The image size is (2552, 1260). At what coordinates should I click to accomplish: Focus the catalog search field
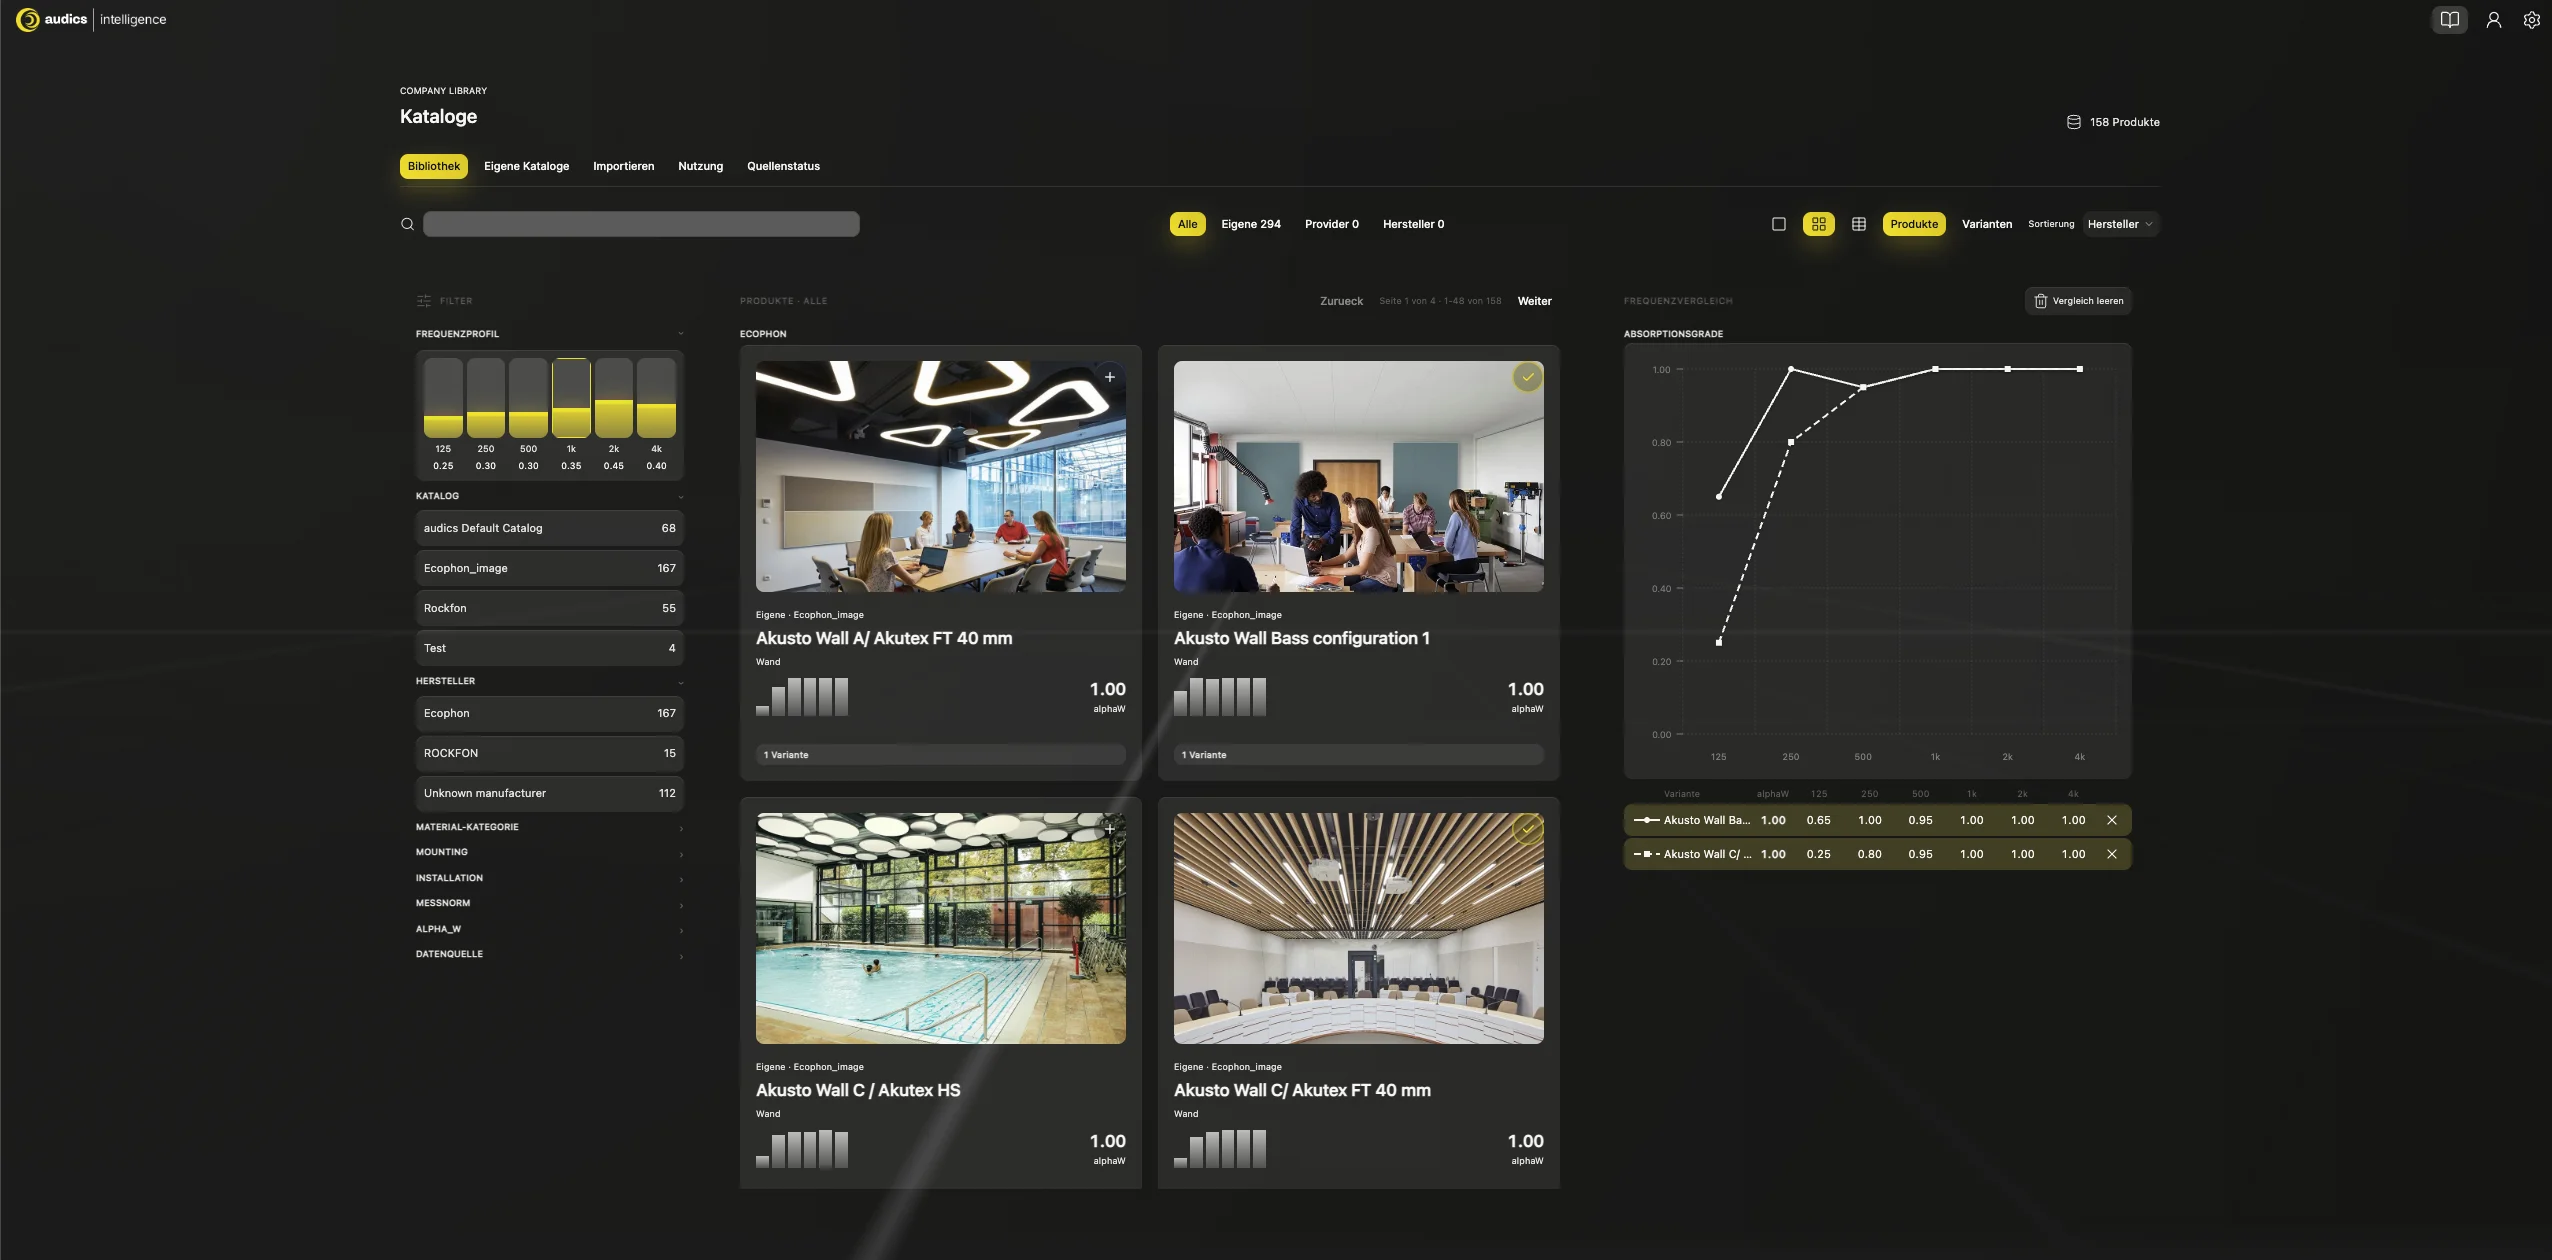tap(641, 224)
